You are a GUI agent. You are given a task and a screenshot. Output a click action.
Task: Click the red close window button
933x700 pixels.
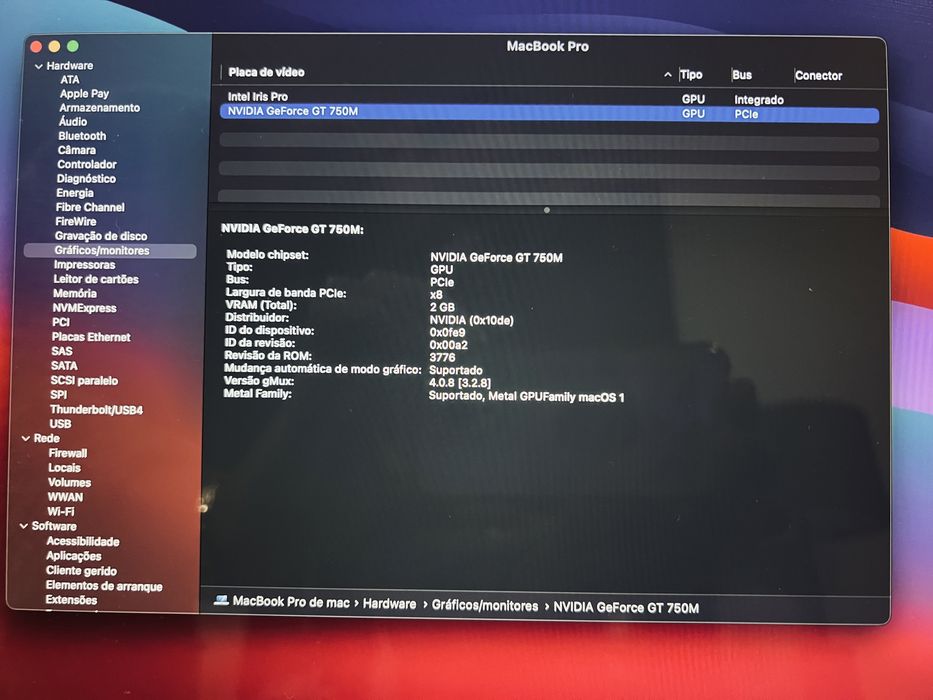36,46
